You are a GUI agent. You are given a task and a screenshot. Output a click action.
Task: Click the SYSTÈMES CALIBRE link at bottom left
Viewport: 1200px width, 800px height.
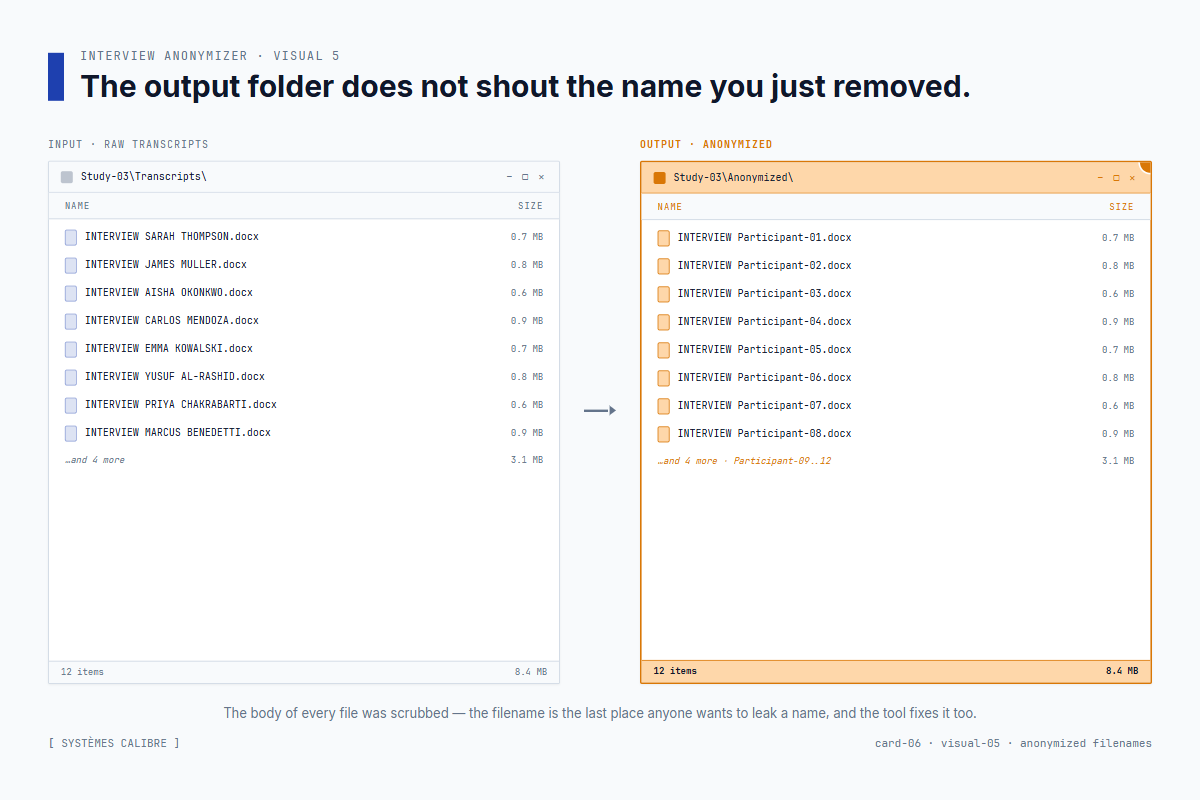coord(114,743)
